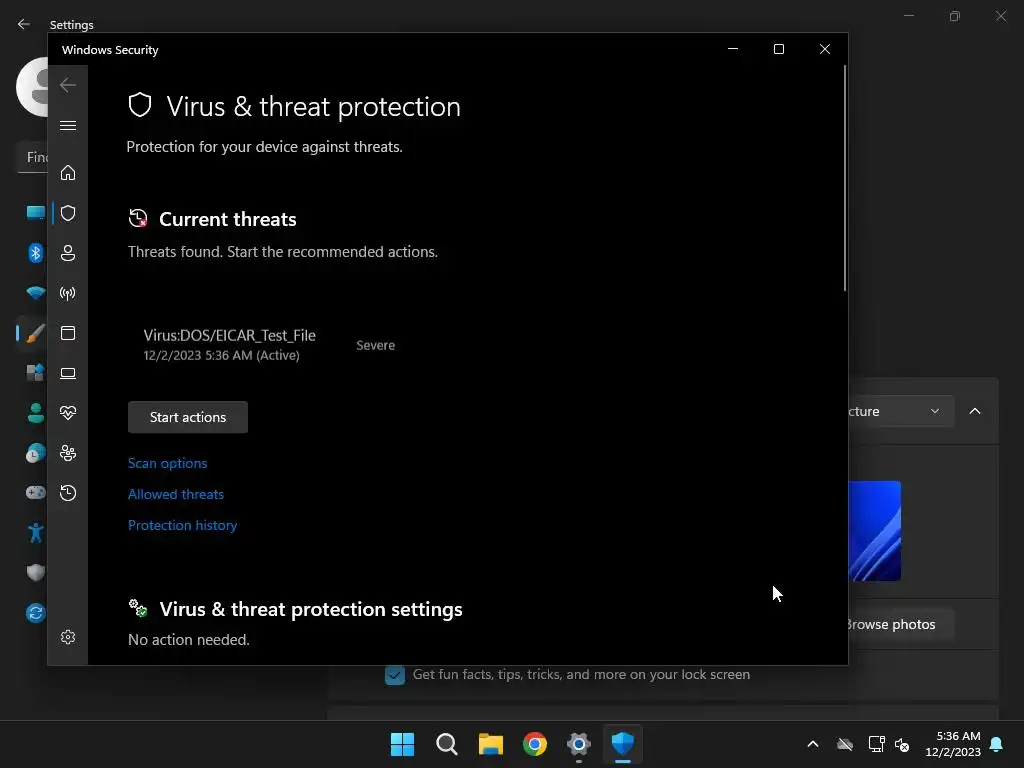Open Accounts in Settings sidebar
Image resolution: width=1024 pixels, height=768 pixels.
click(35, 413)
